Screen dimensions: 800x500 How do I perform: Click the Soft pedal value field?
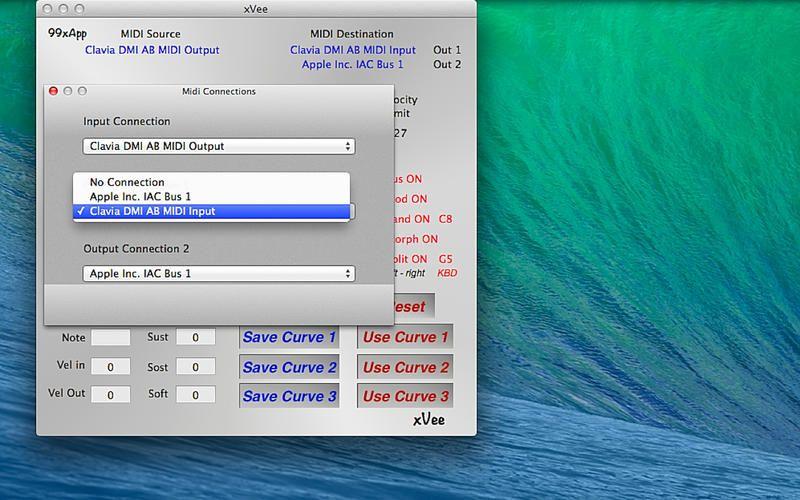pyautogui.click(x=196, y=394)
